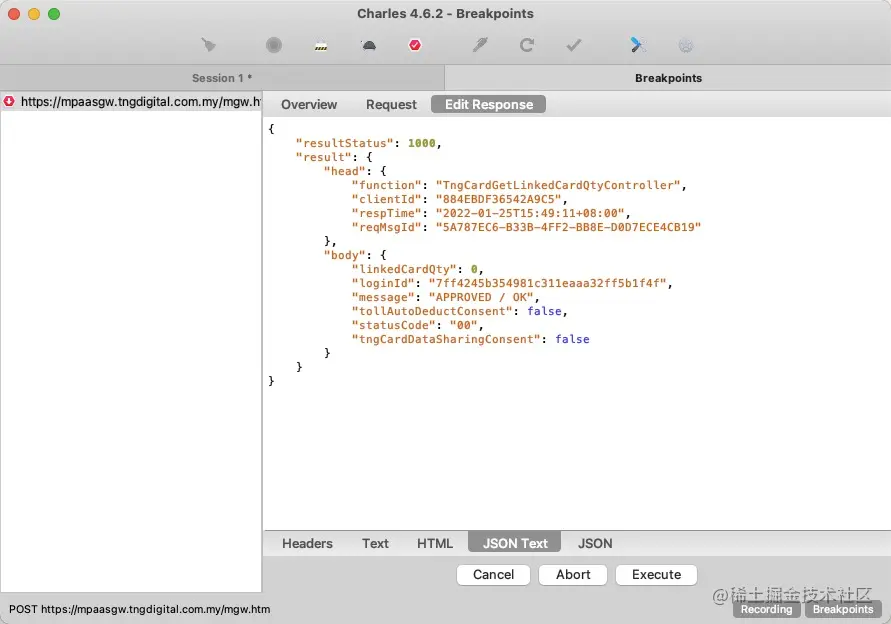Click the green zoom window button
The image size is (891, 624).
tap(54, 14)
